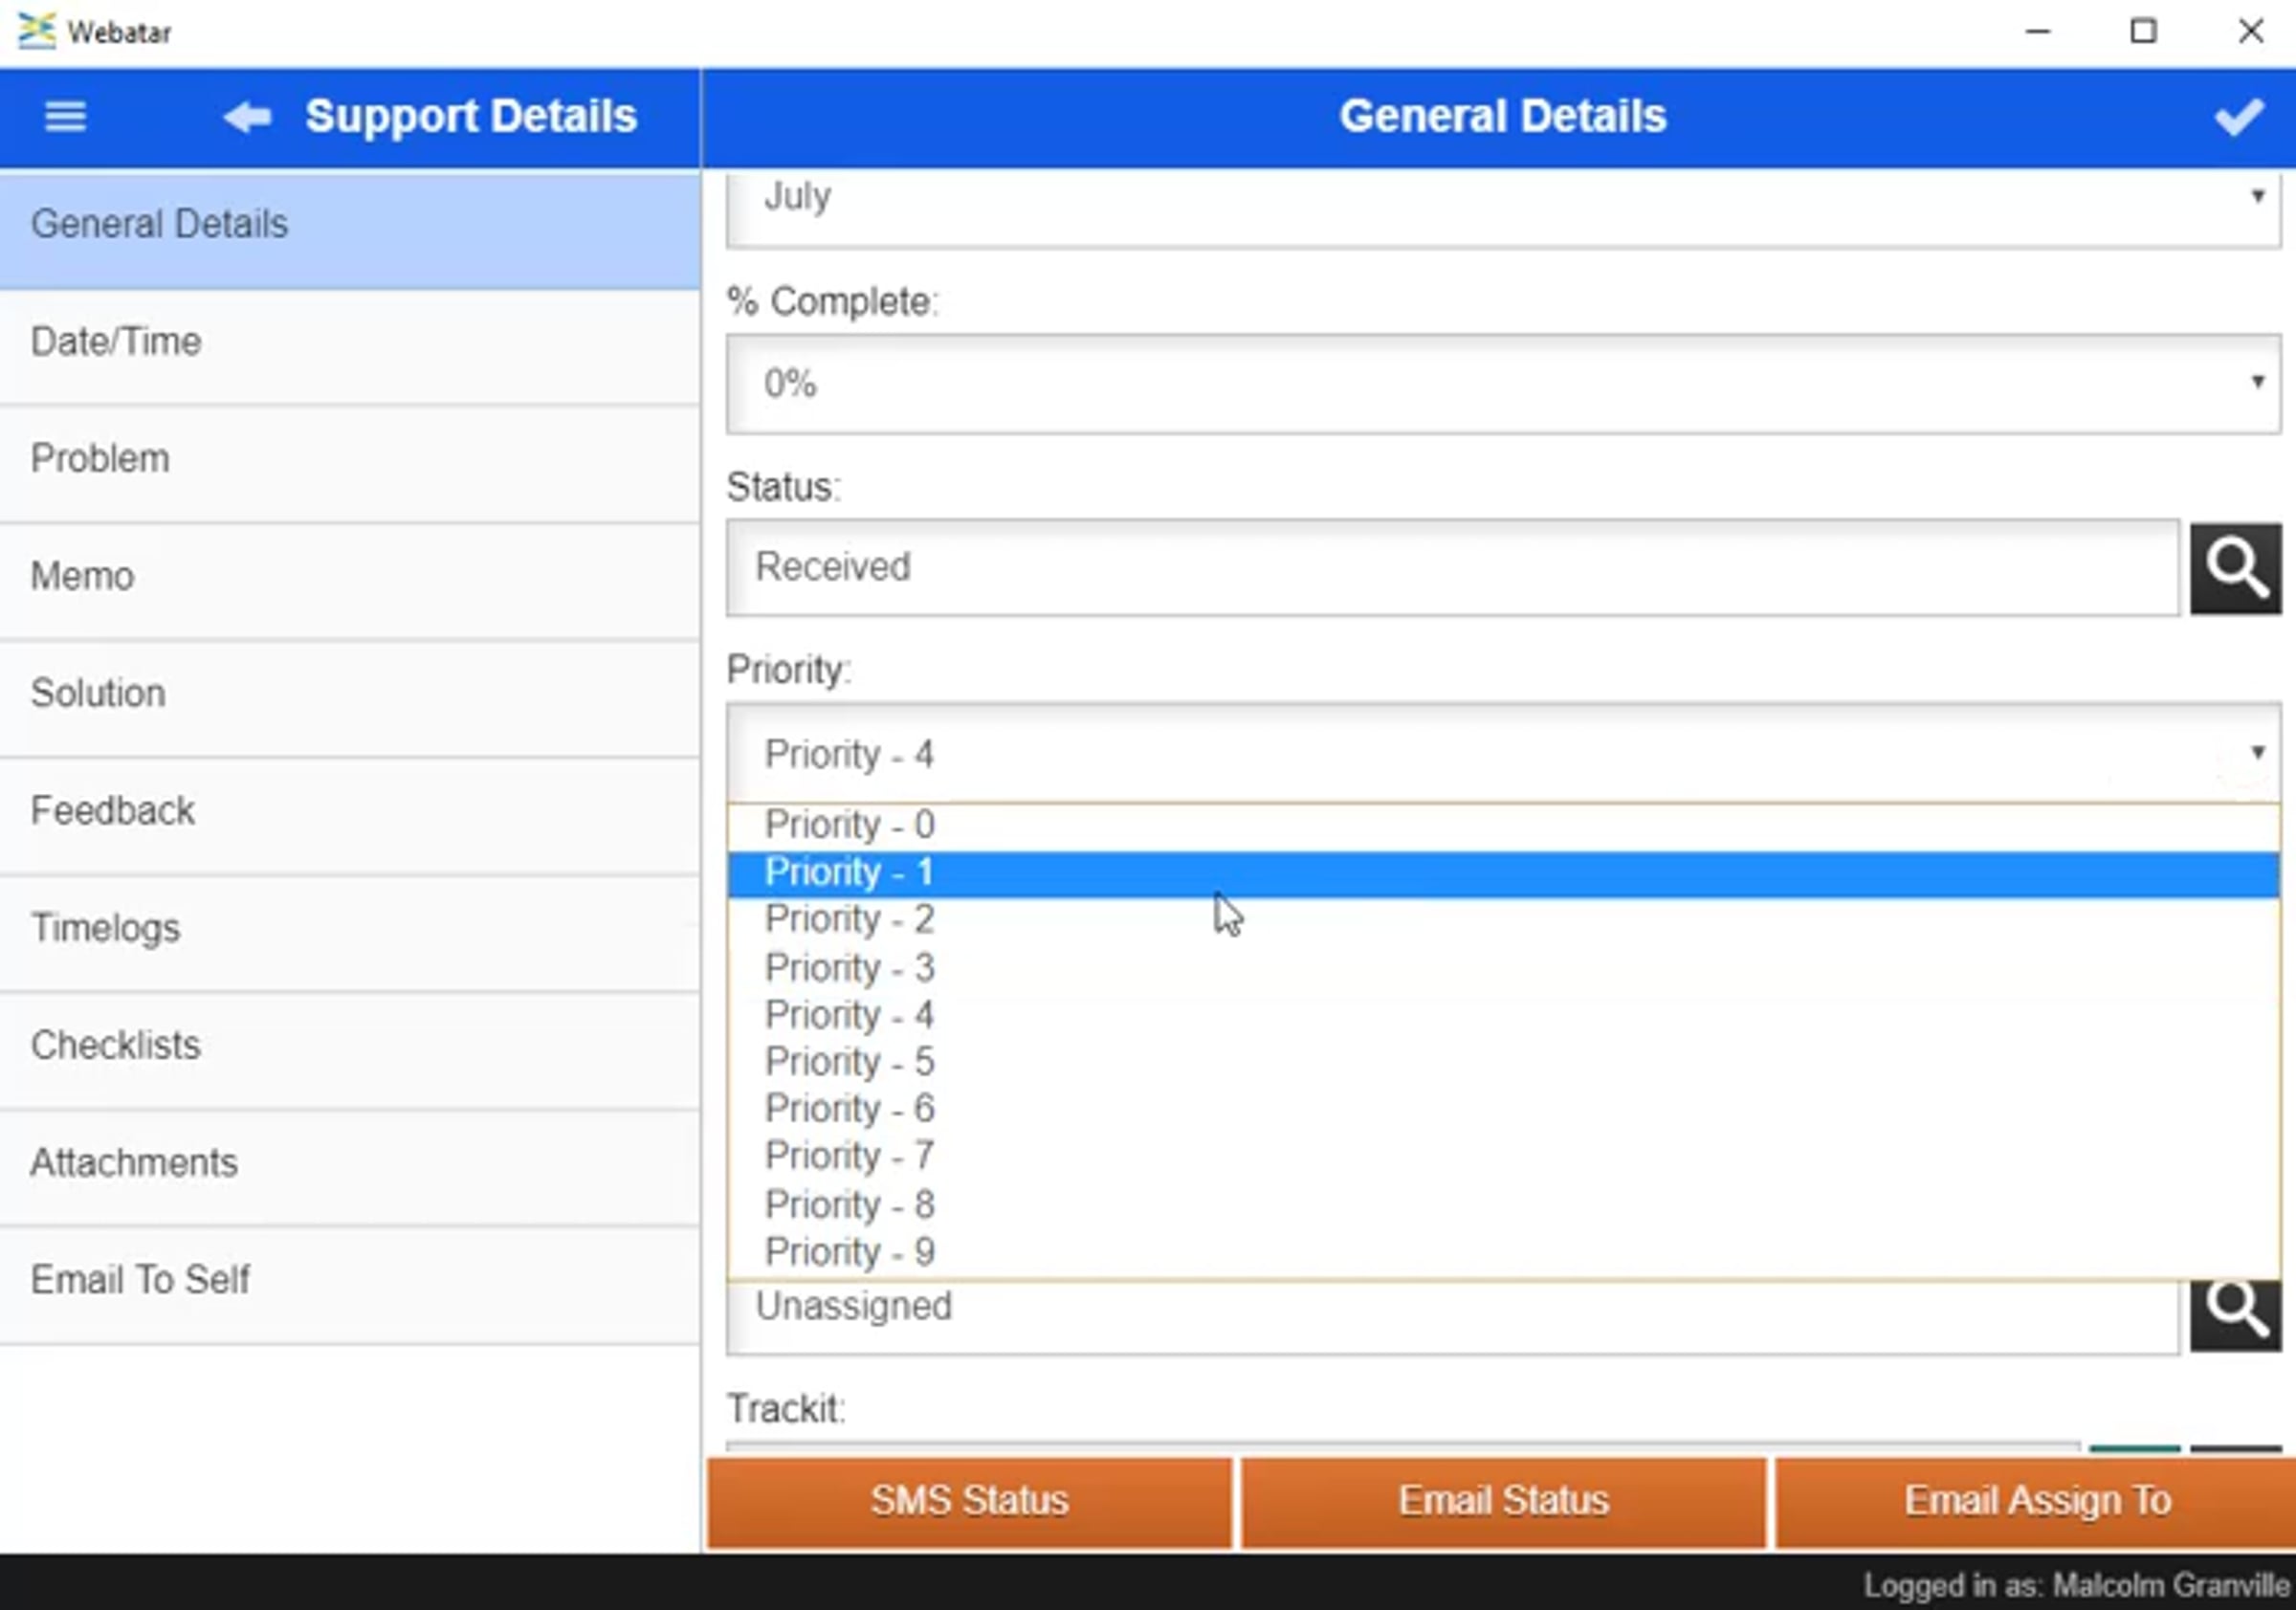Open the Feedback section
The height and width of the screenshot is (1610, 2296).
pyautogui.click(x=350, y=816)
